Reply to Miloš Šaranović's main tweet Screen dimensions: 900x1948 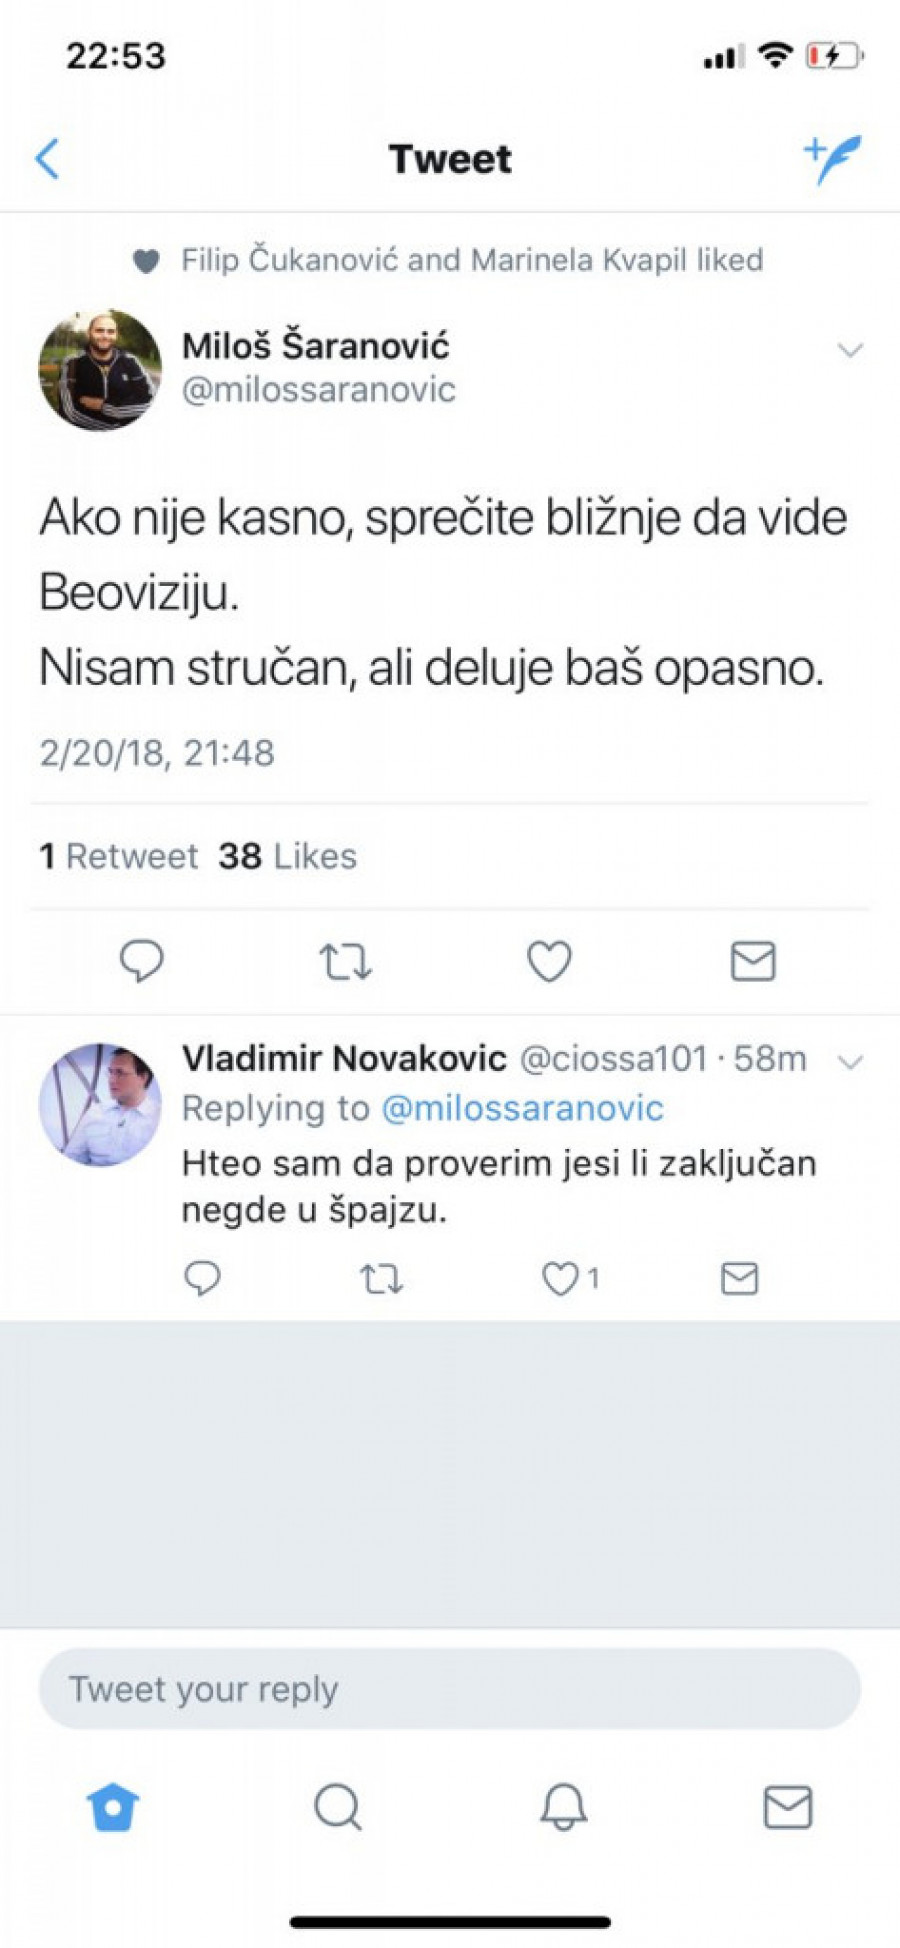141,961
